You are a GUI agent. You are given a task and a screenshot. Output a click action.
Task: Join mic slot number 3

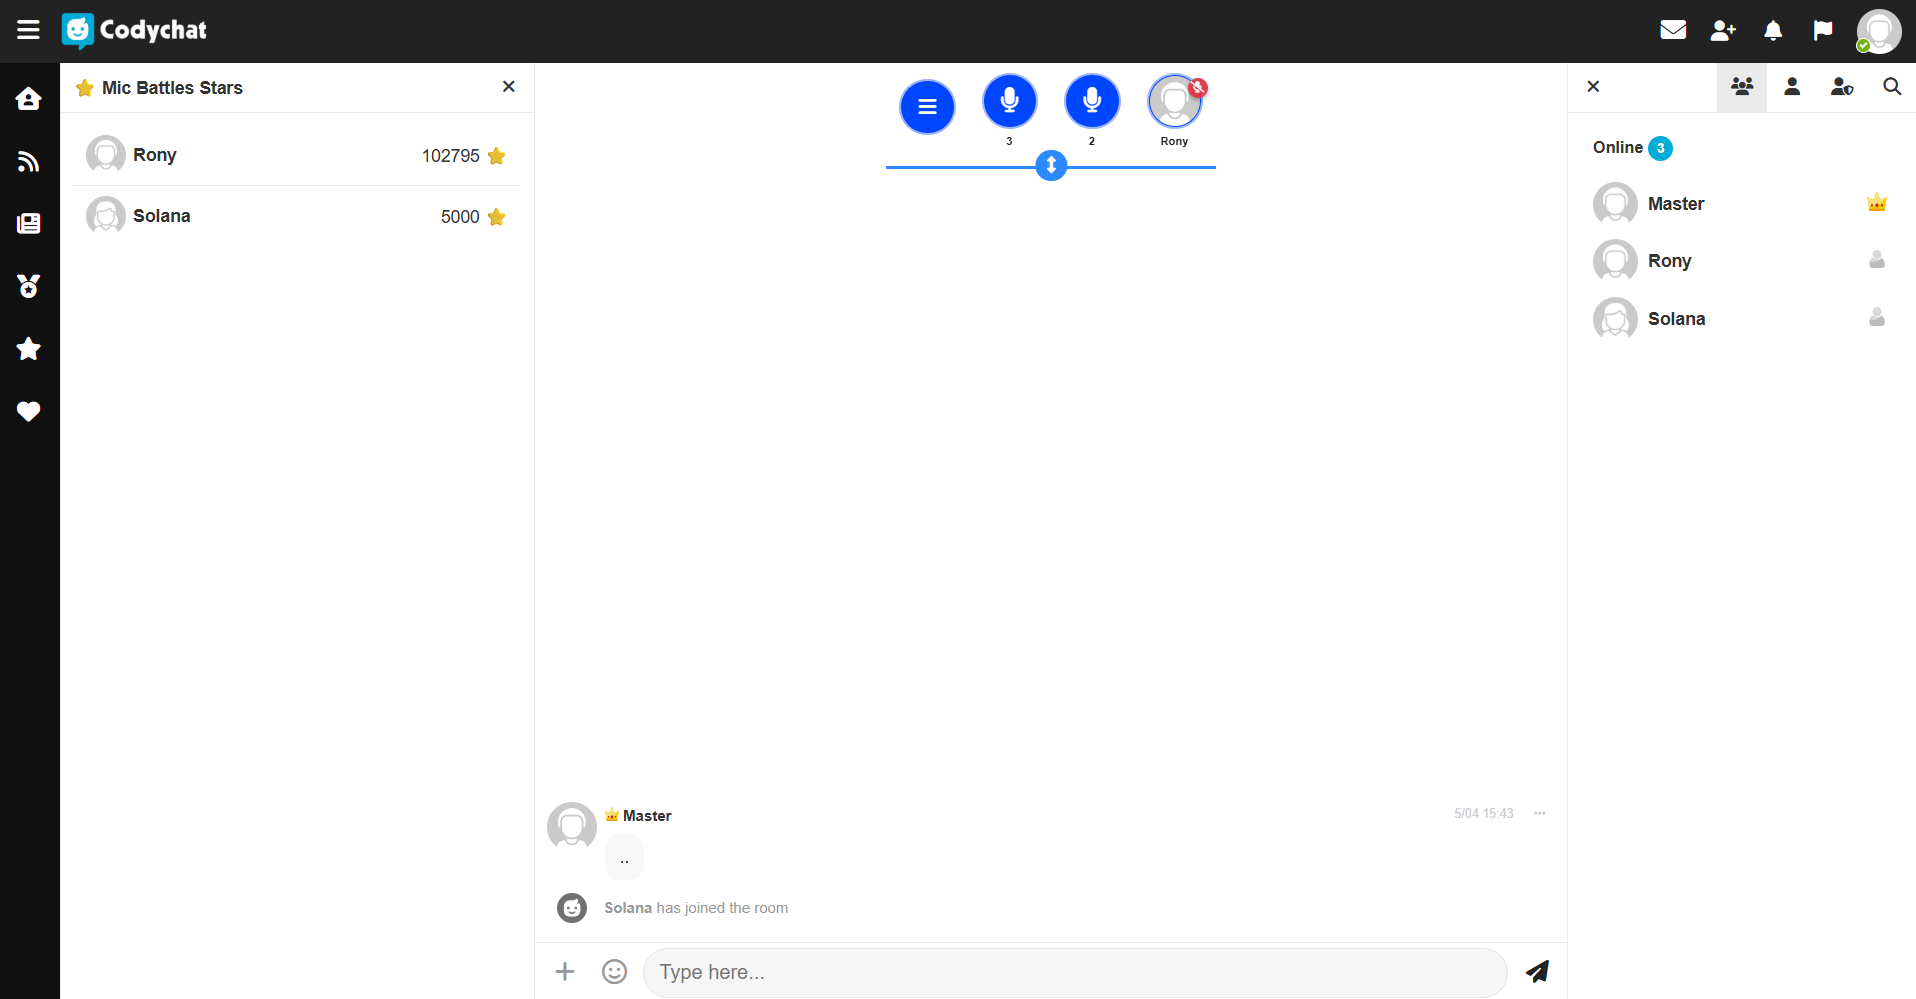(1009, 101)
